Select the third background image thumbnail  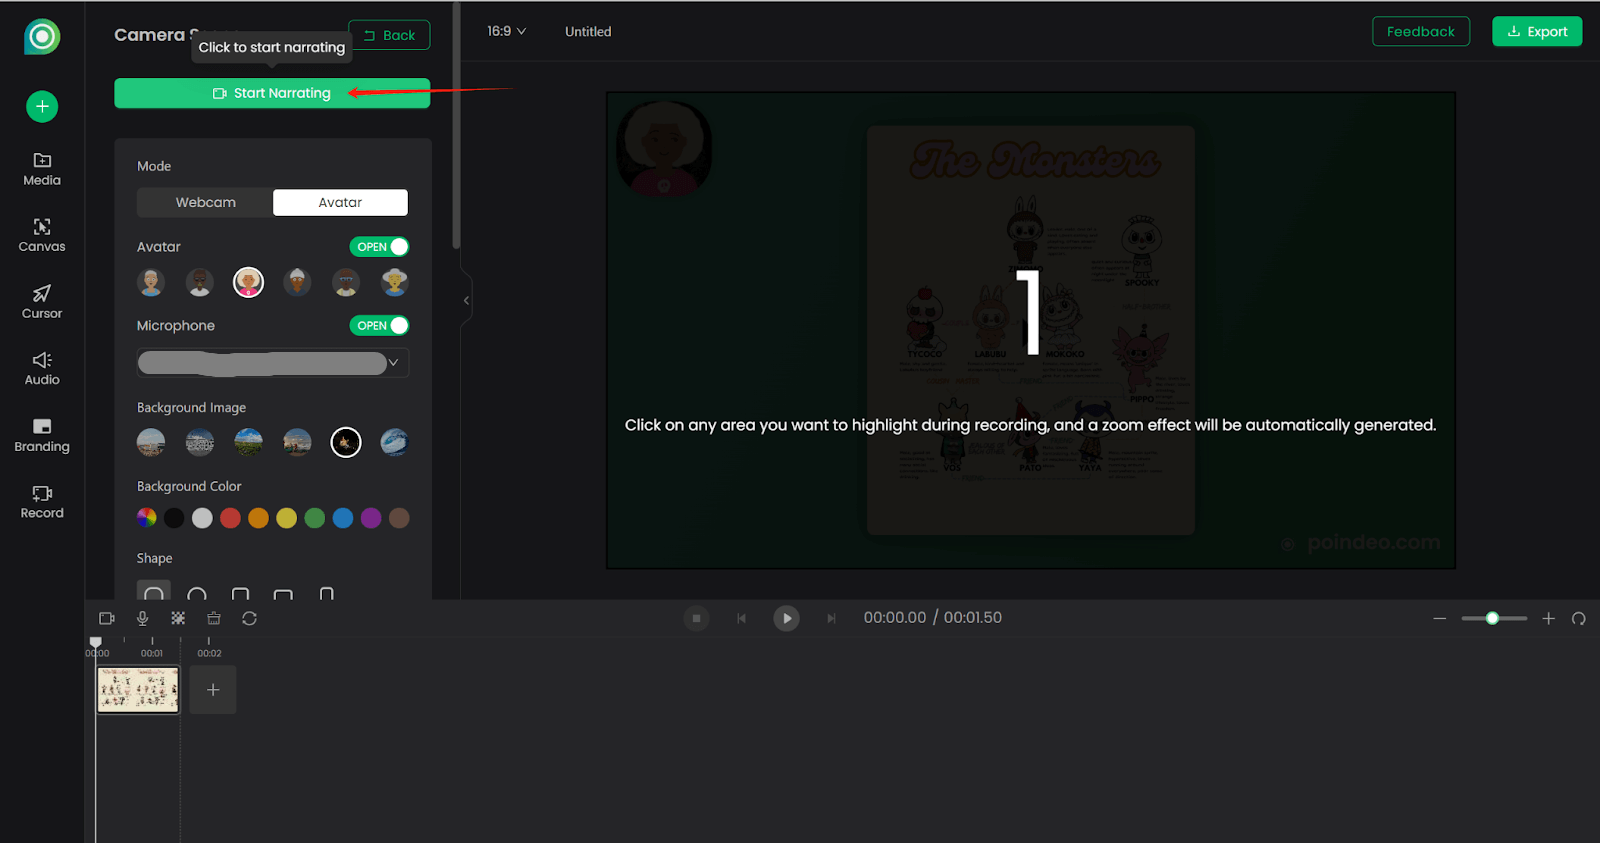coord(248,442)
